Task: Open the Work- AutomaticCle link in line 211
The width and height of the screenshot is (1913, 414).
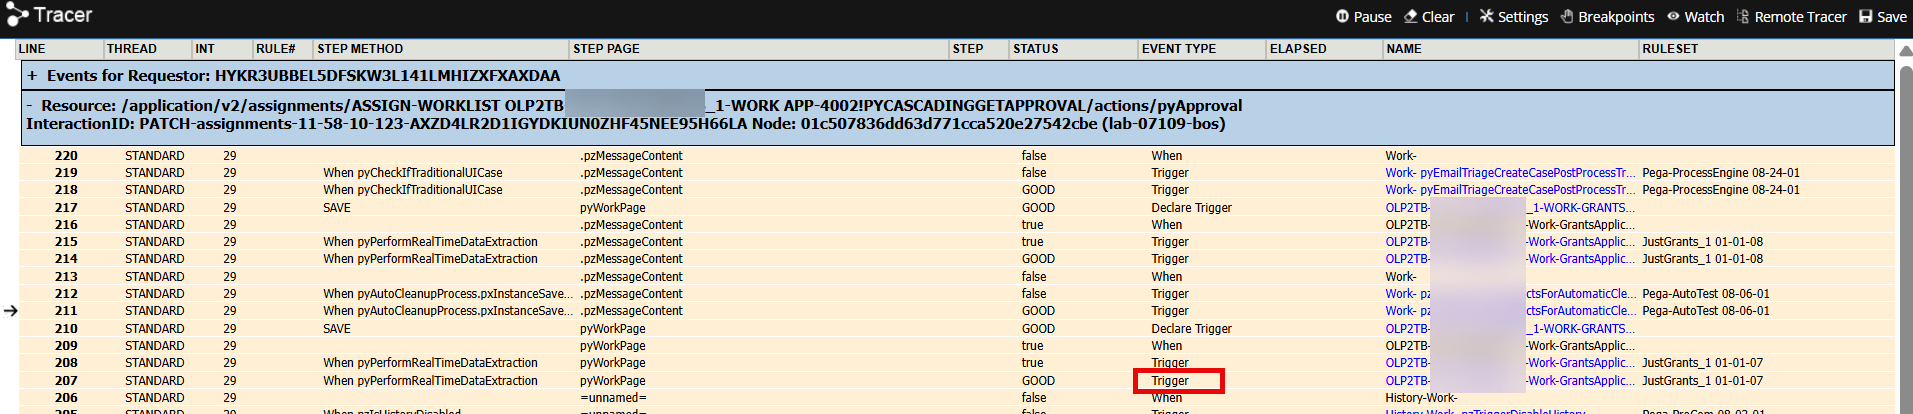Action: coord(1510,311)
